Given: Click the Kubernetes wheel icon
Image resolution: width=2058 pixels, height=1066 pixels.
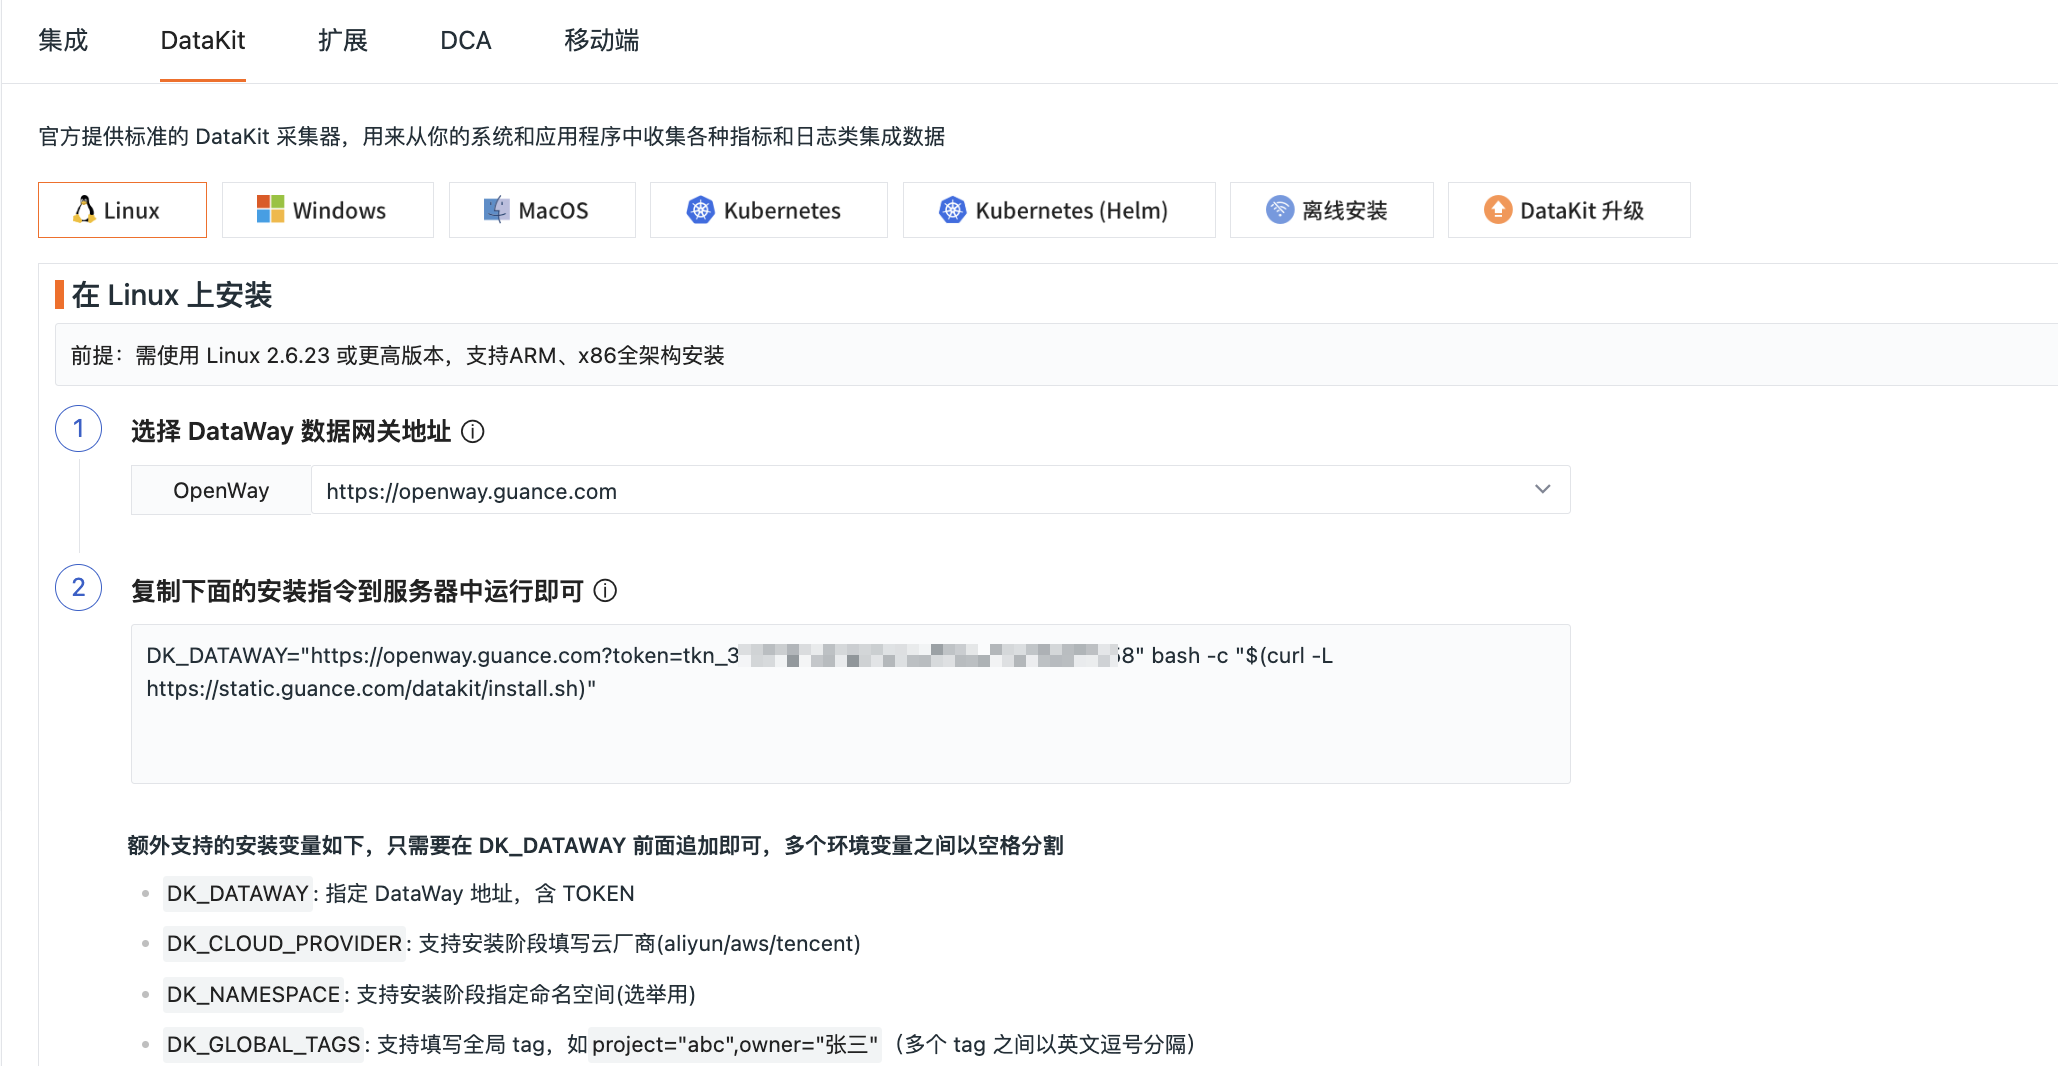Looking at the screenshot, I should tap(701, 210).
